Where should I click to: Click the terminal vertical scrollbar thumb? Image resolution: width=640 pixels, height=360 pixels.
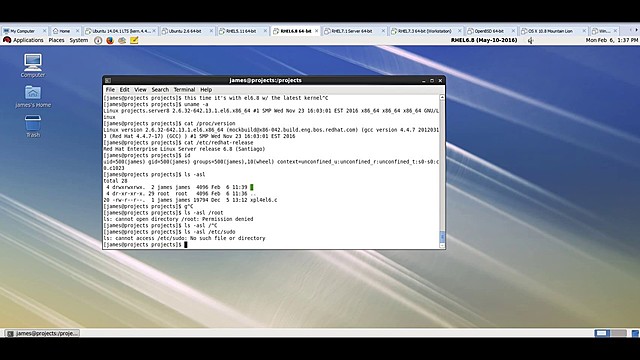tap(442, 236)
